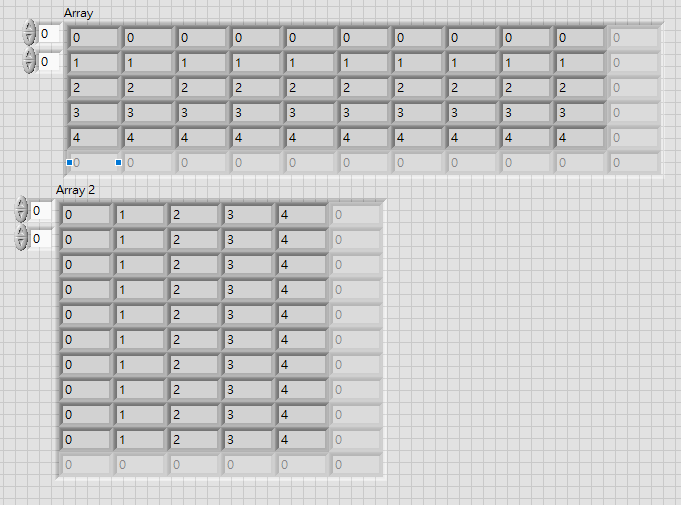
Task: Click the first cell of Array's row of 2s
Action: point(94,88)
